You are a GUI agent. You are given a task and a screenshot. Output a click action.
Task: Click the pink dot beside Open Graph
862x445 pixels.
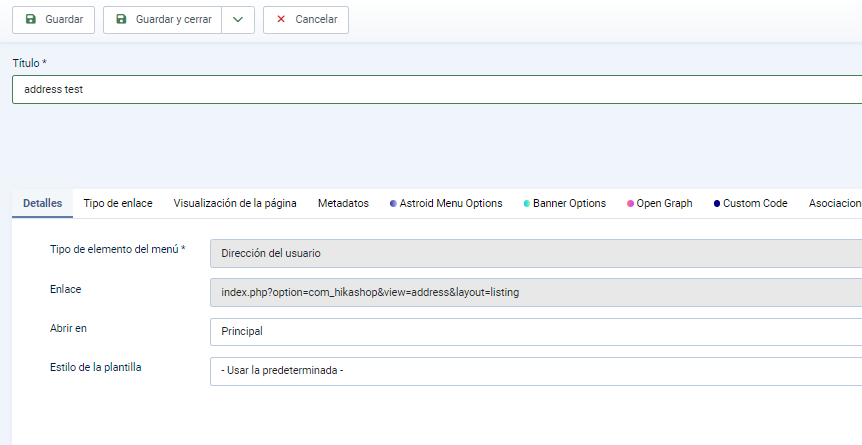click(630, 204)
